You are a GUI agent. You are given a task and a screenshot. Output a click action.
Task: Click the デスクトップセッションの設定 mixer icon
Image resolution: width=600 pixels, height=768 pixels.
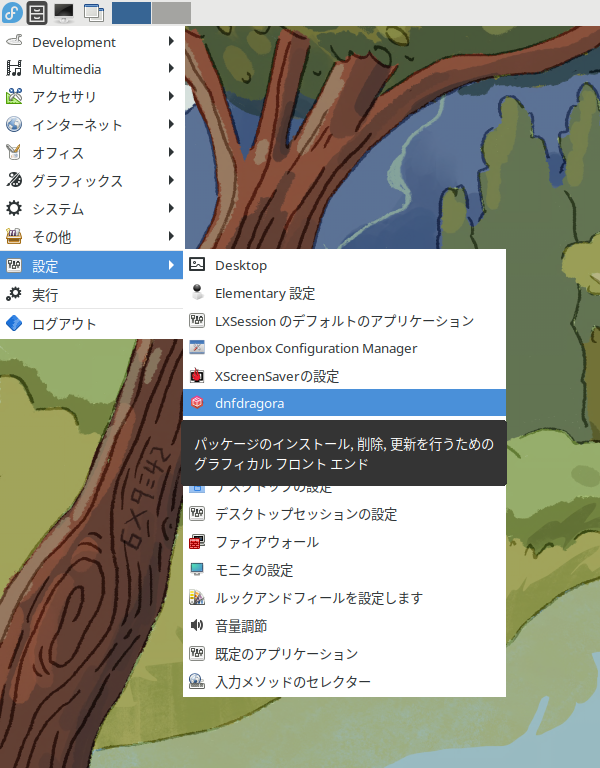[197, 513]
